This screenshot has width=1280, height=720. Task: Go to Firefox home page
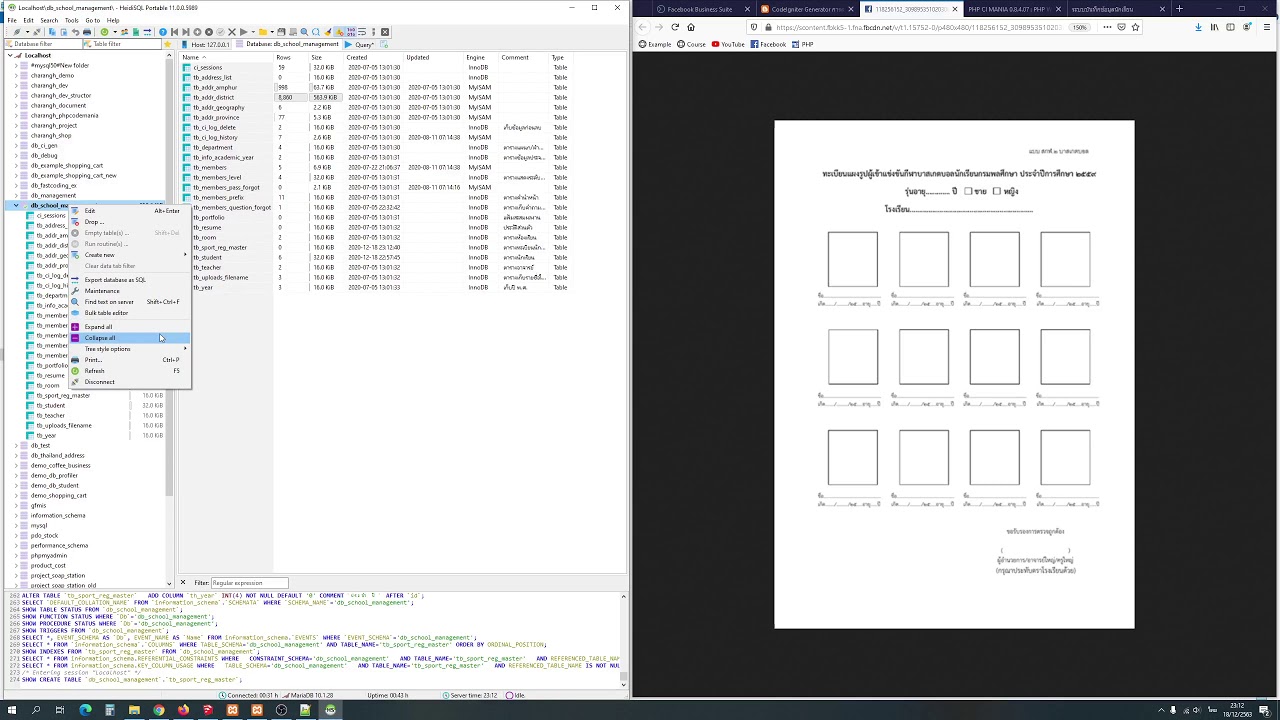[691, 27]
